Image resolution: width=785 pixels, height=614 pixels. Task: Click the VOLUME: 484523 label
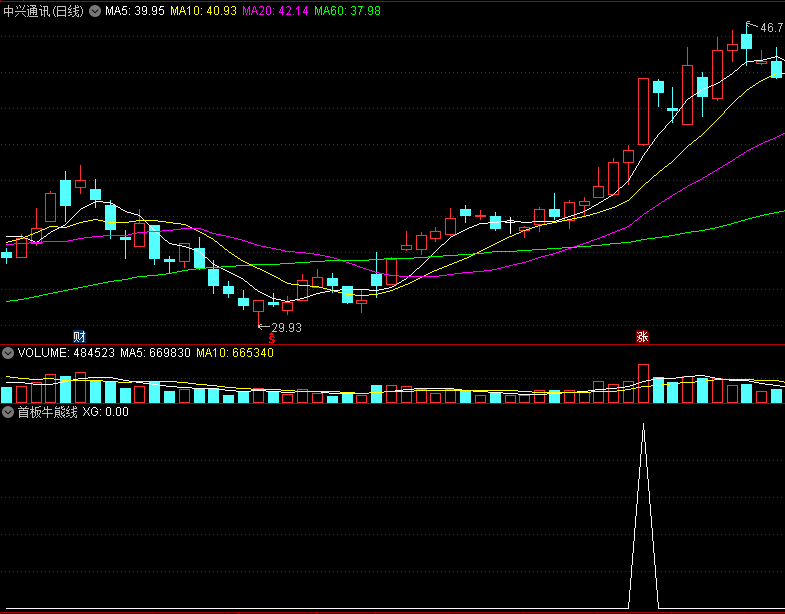coord(66,353)
